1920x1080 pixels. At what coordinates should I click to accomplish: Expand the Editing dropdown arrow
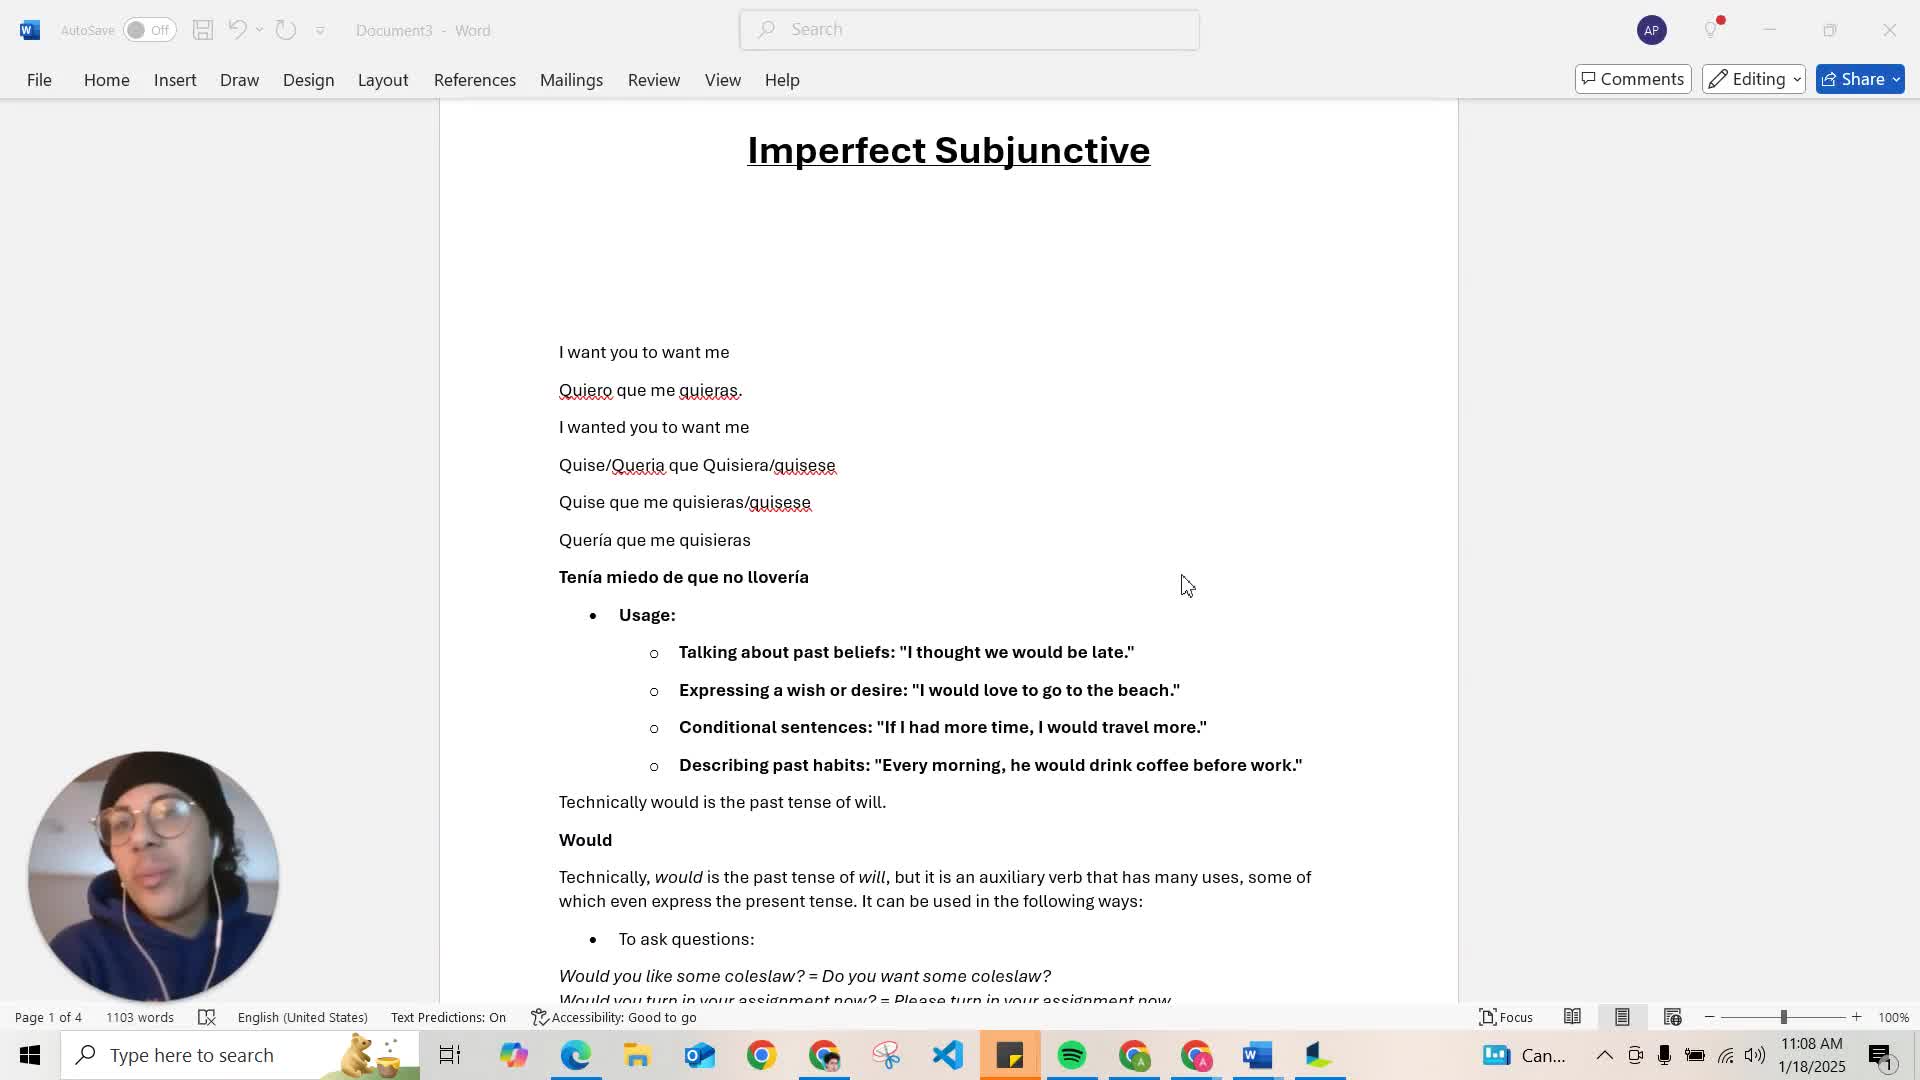pyautogui.click(x=1796, y=78)
